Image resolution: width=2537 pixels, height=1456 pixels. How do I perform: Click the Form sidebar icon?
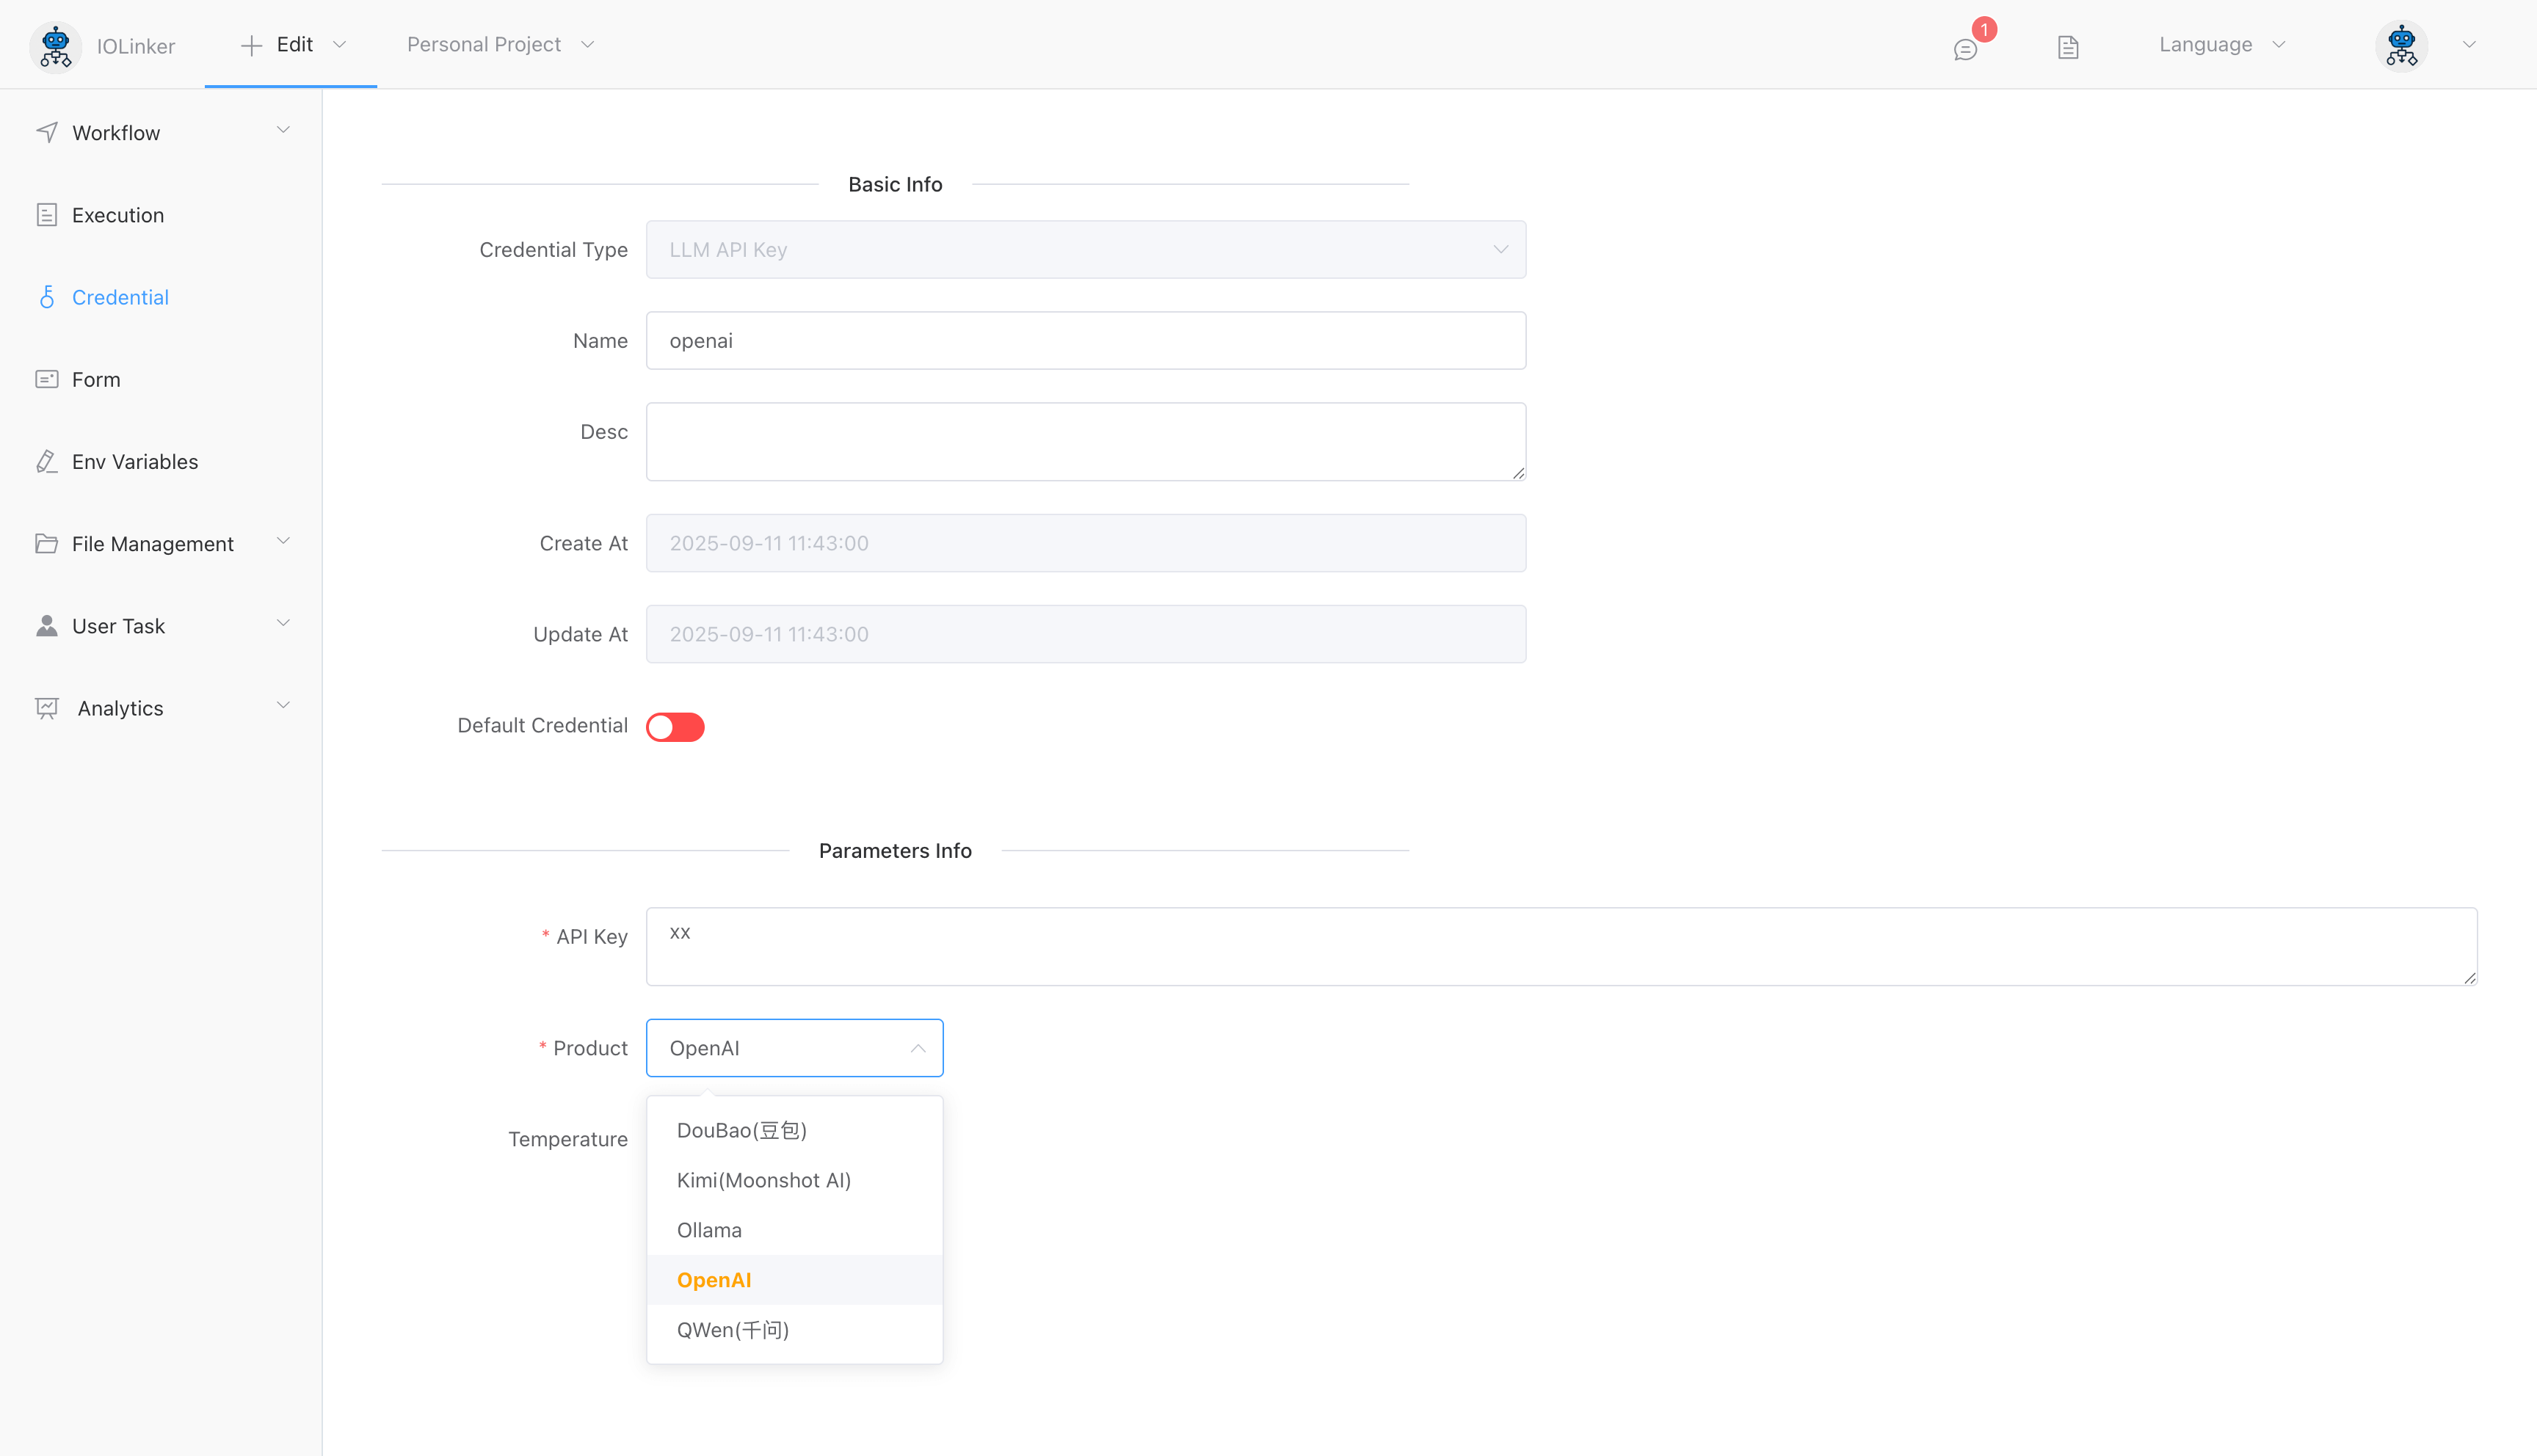pyautogui.click(x=47, y=379)
